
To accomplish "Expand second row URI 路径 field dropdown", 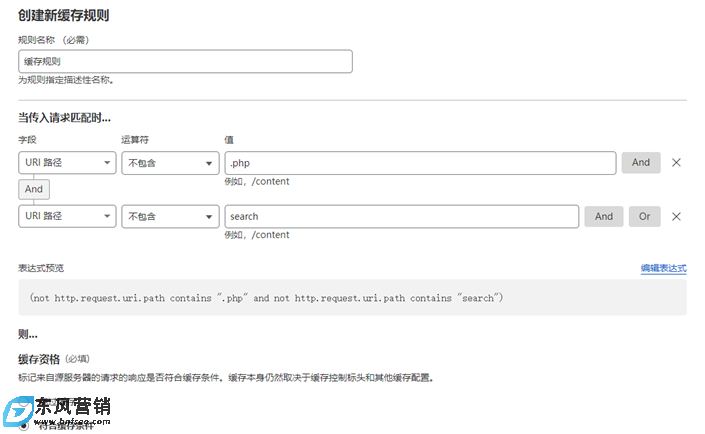I will [67, 217].
